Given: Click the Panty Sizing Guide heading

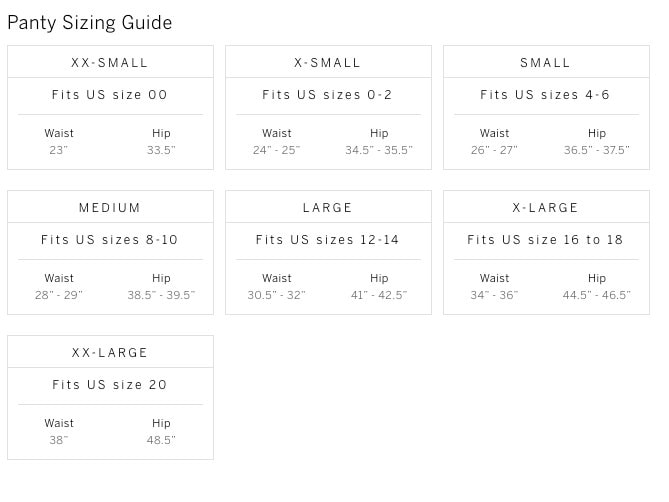Looking at the screenshot, I should tap(90, 23).
